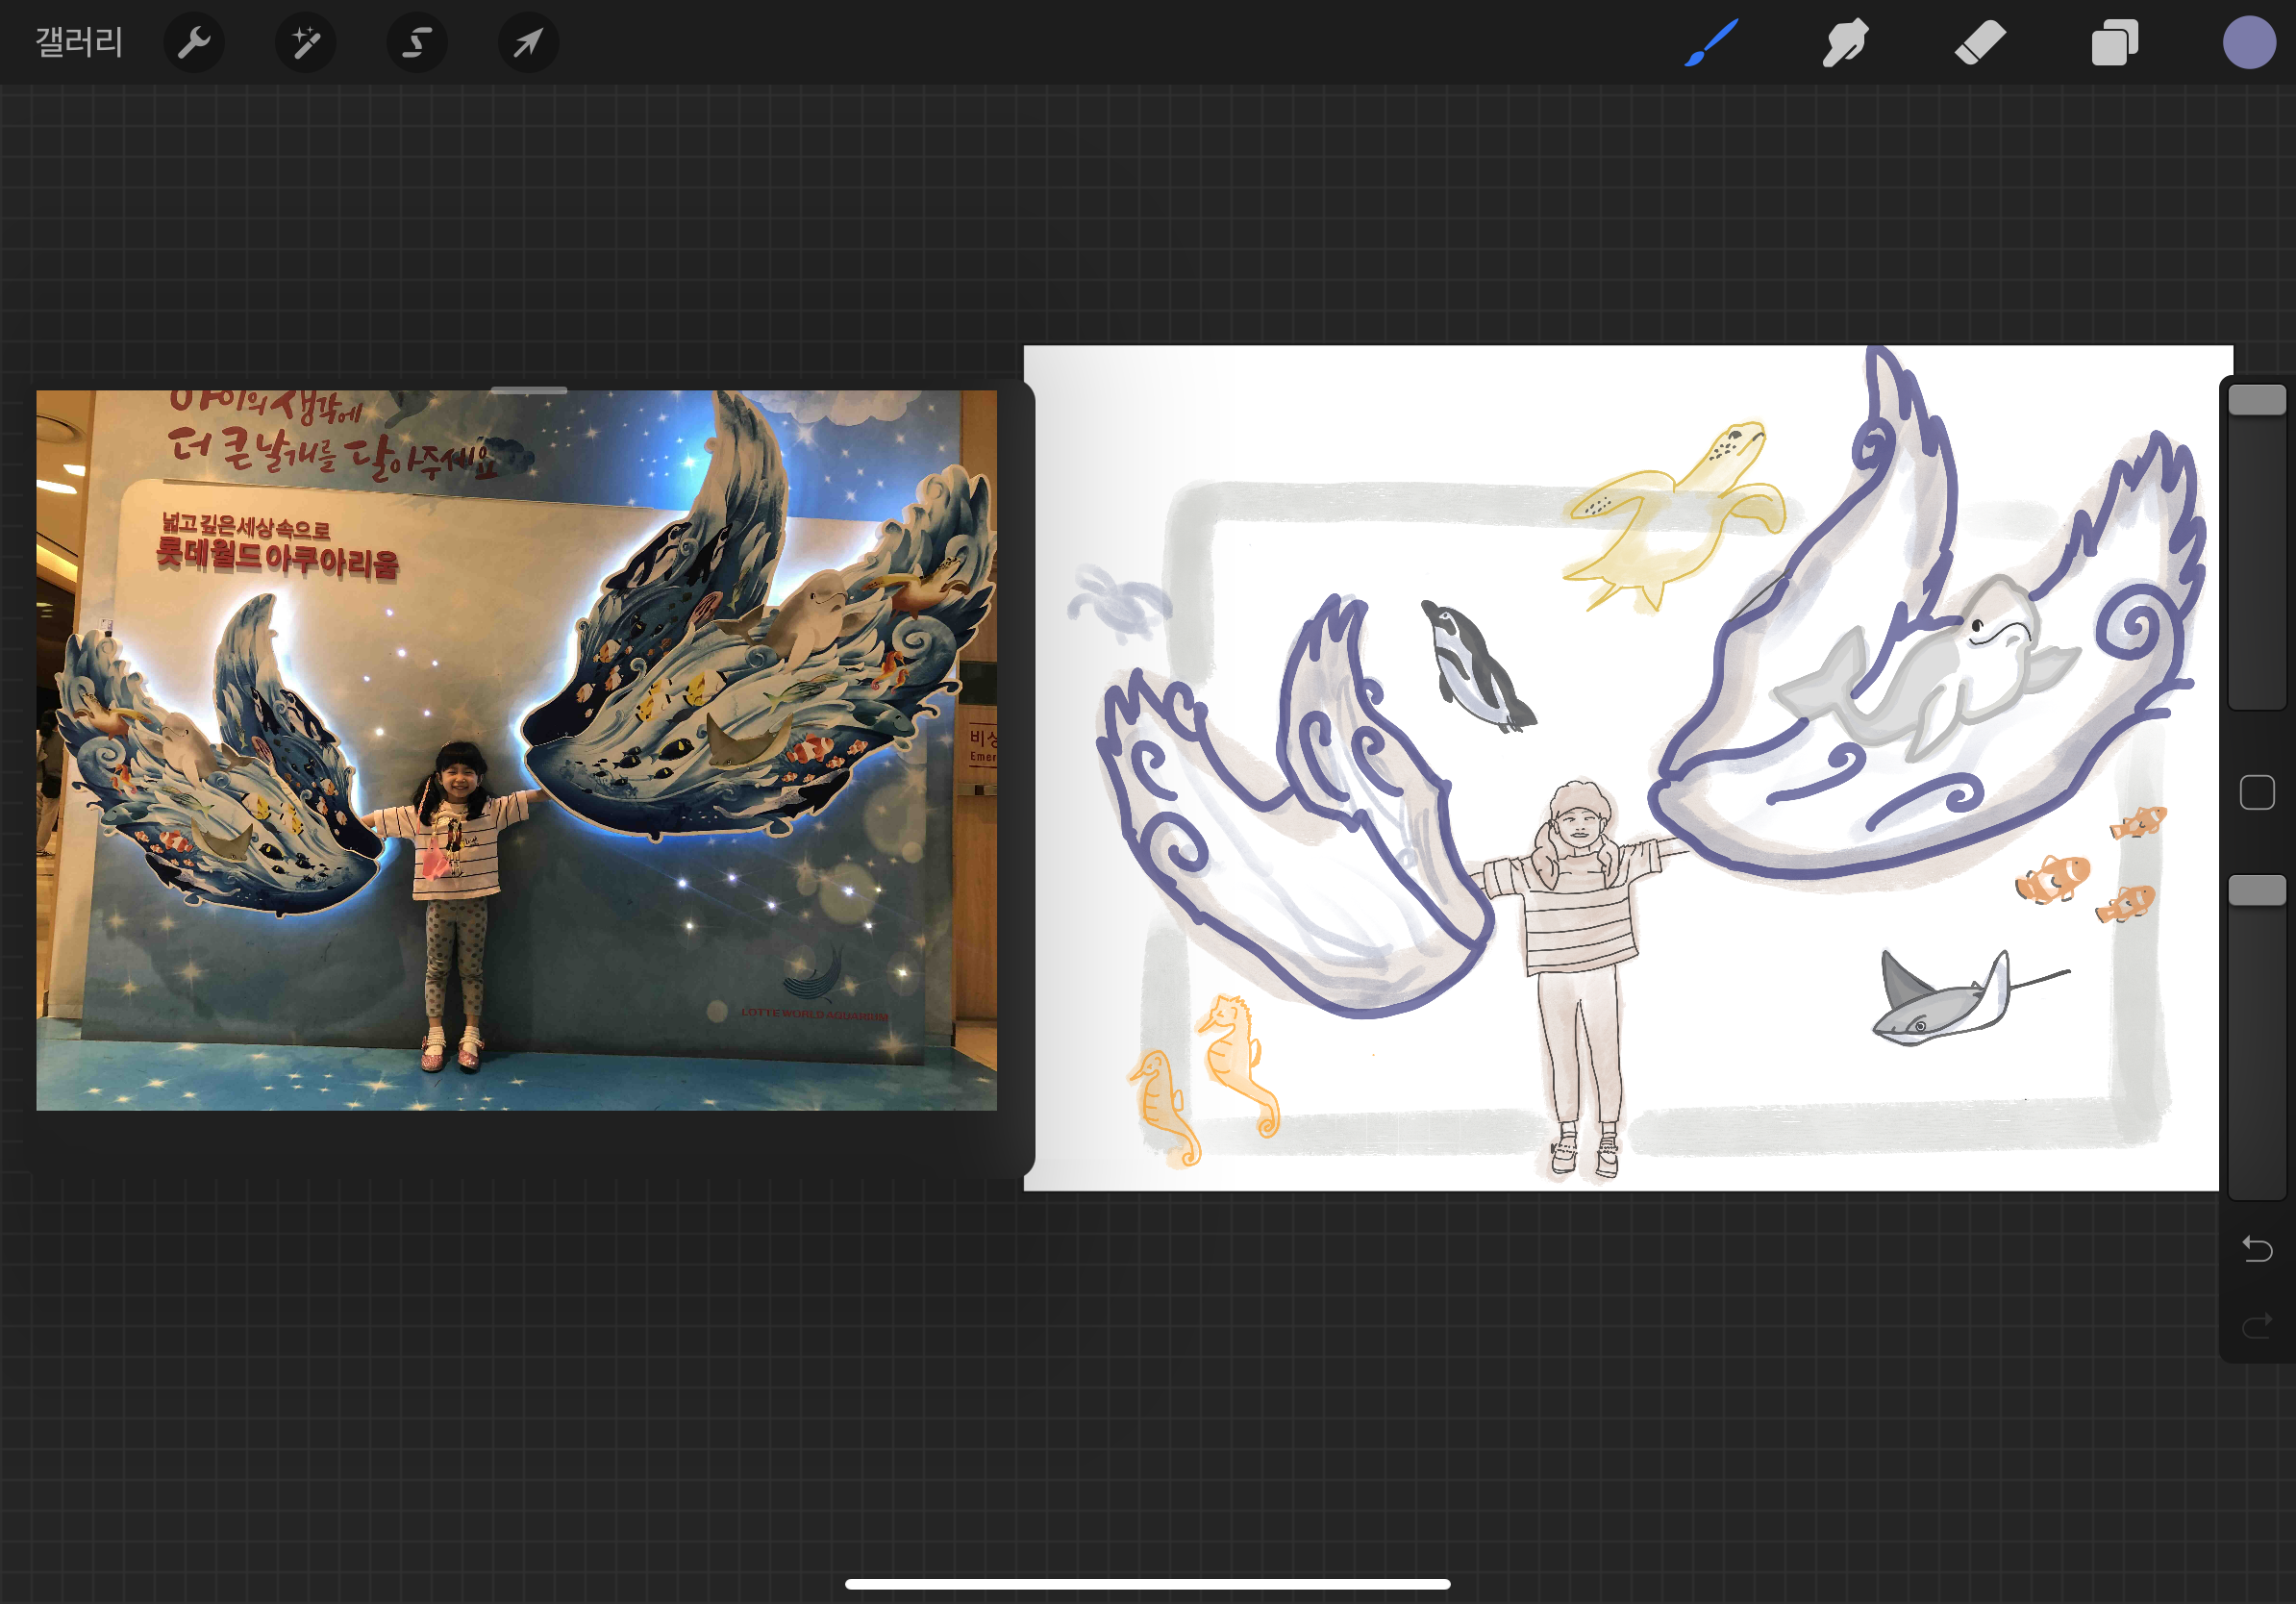This screenshot has width=2296, height=1604.
Task: Activate the Selection S-shaped tool
Action: coord(416,43)
